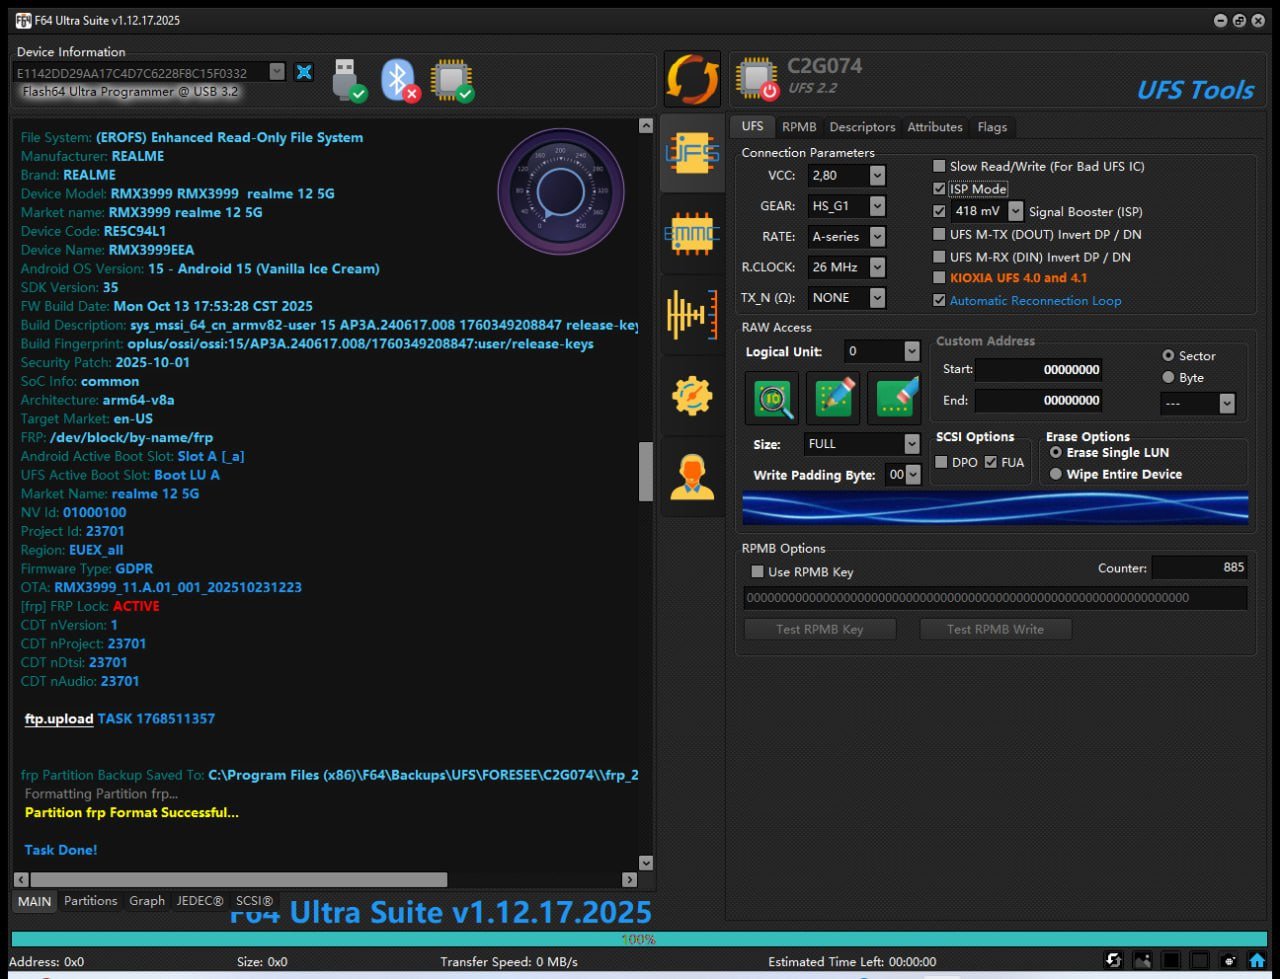
Task: Check Use RPMB Key
Action: coord(757,572)
